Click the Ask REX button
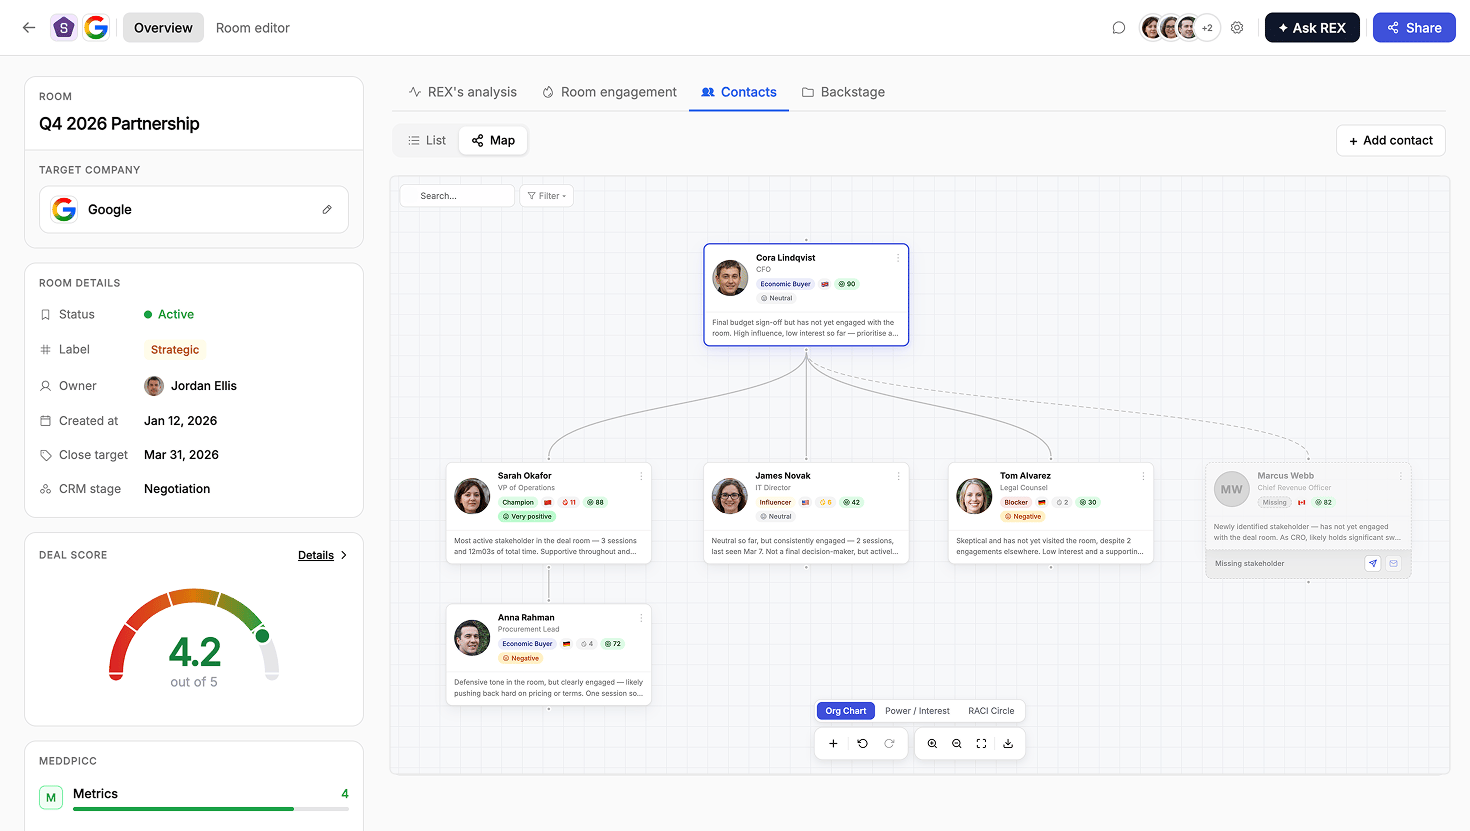This screenshot has width=1470, height=831. pyautogui.click(x=1312, y=28)
